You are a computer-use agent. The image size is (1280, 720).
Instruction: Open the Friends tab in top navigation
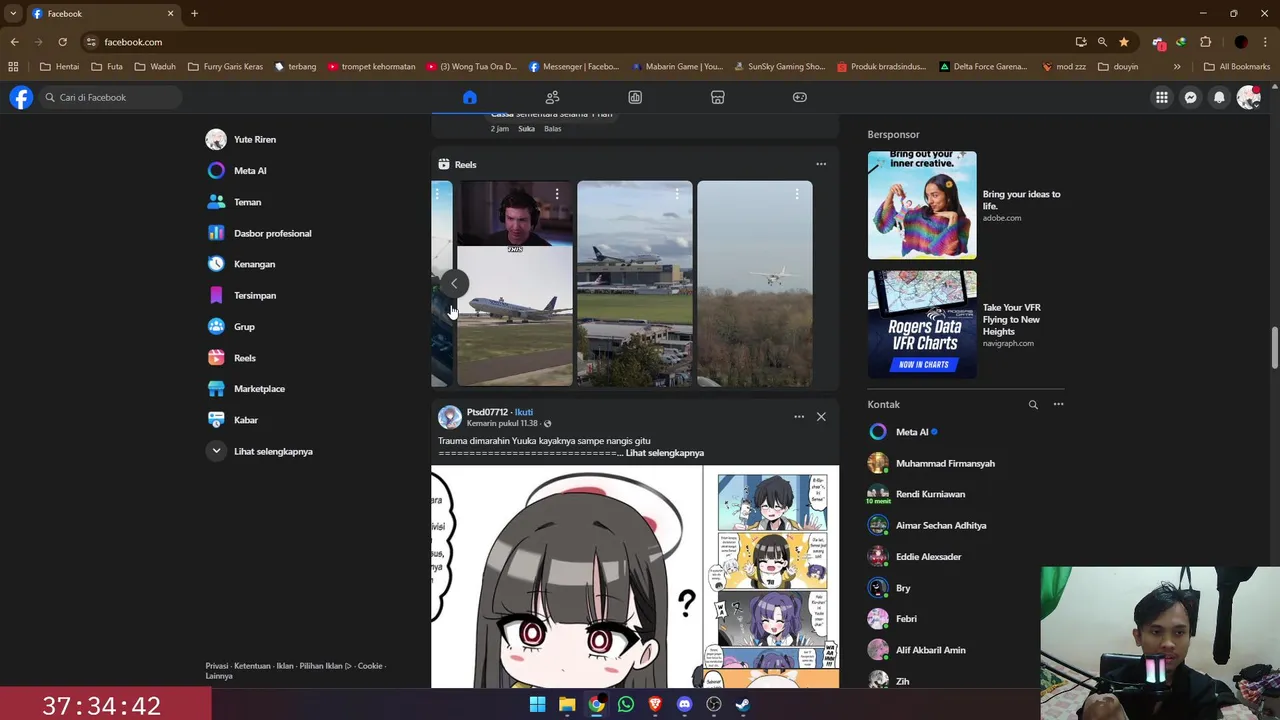pyautogui.click(x=552, y=97)
